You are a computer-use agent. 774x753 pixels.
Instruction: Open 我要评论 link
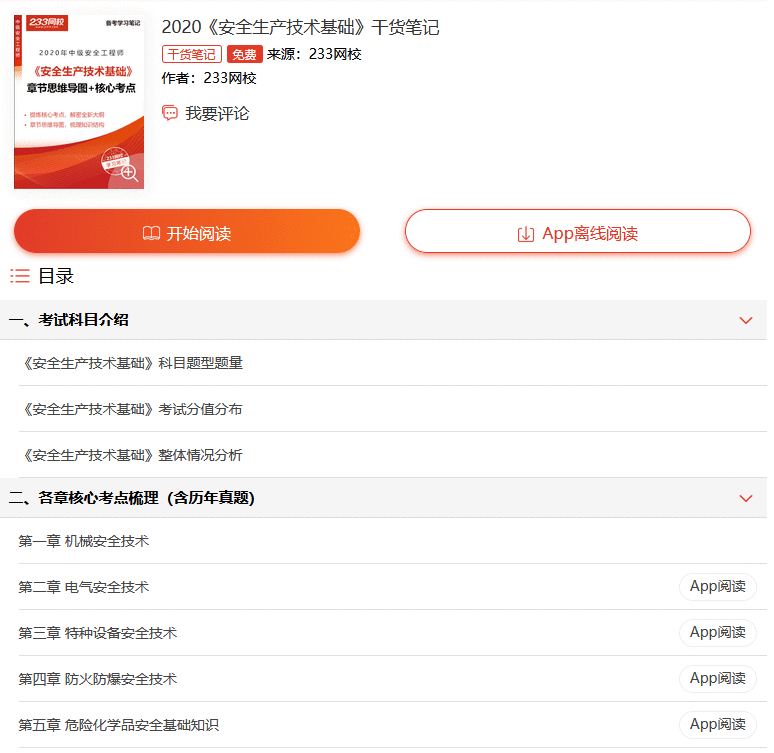click(x=217, y=114)
